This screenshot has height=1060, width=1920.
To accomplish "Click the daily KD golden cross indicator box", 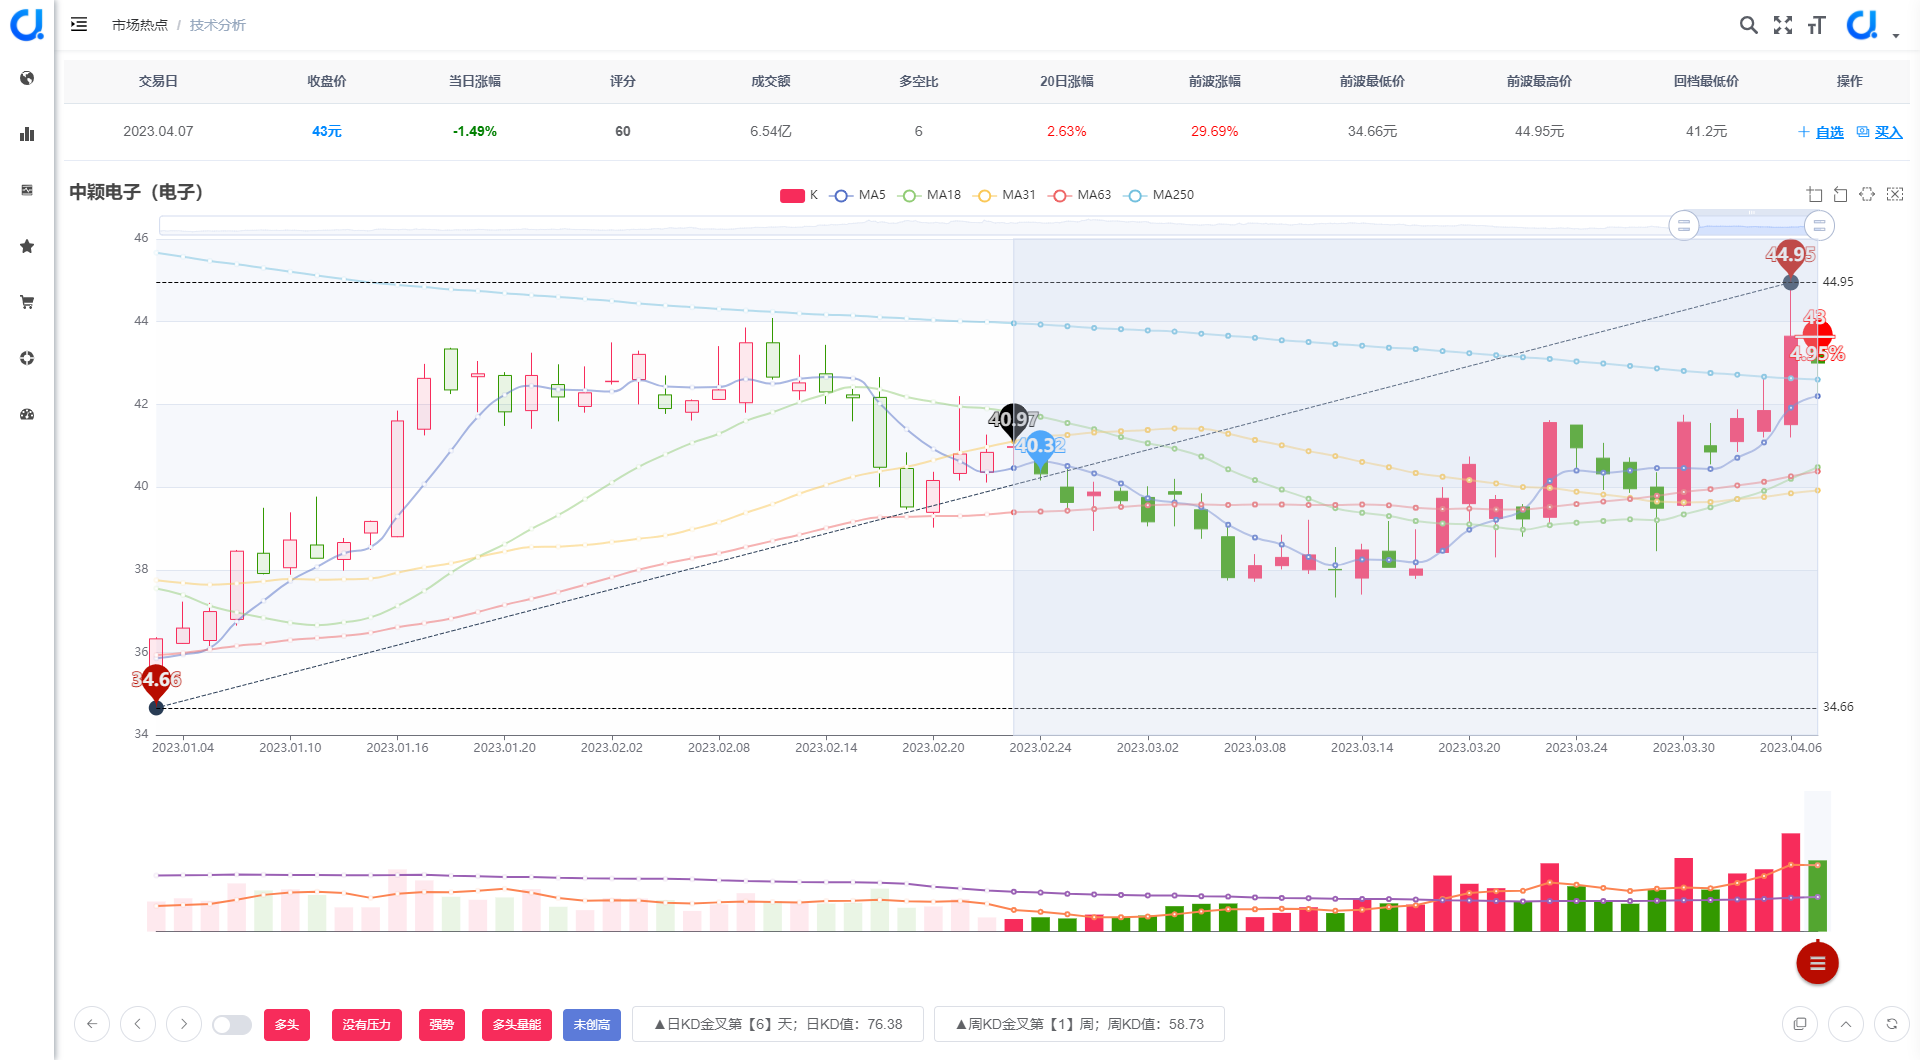I will pos(778,1024).
